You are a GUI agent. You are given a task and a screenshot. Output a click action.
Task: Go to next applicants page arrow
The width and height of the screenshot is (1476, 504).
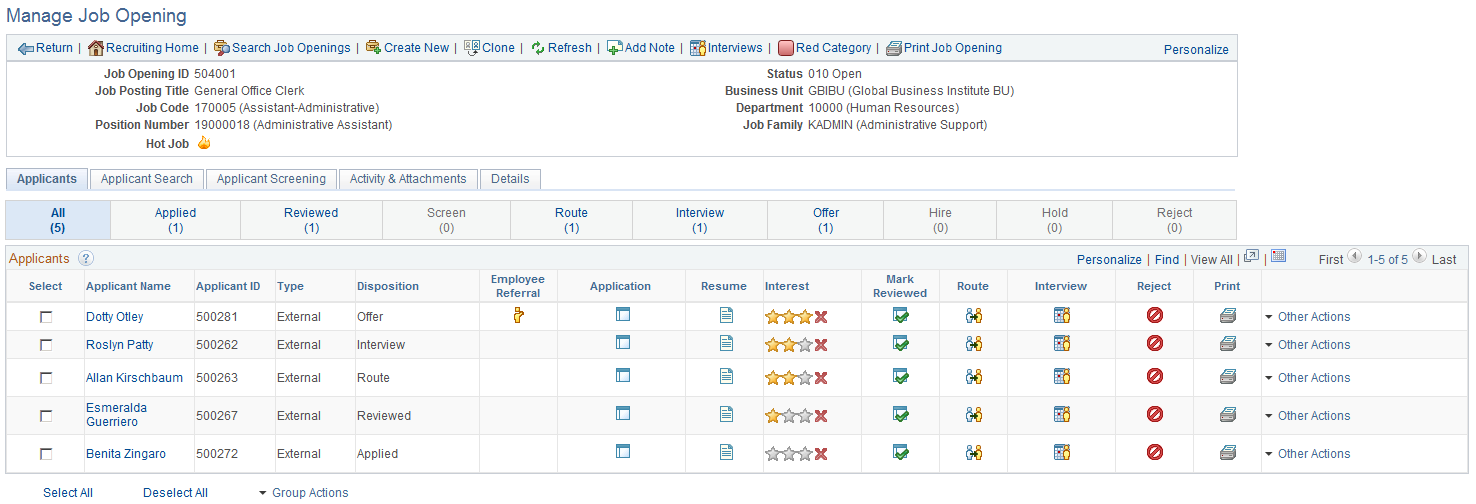coord(1419,257)
